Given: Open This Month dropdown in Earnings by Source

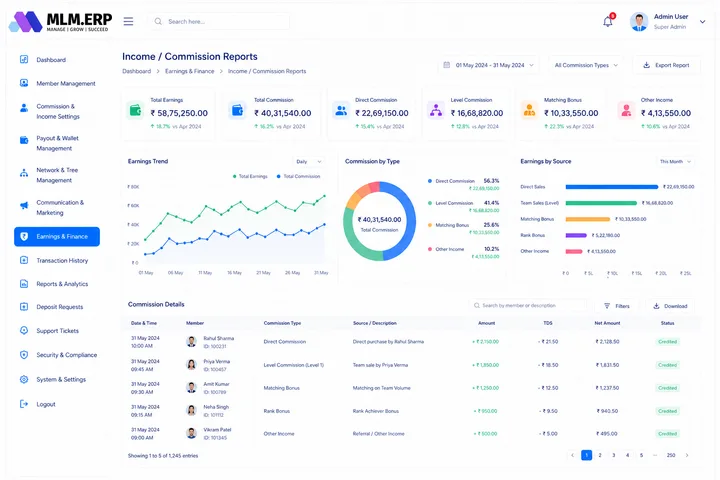Looking at the screenshot, I should coord(675,162).
